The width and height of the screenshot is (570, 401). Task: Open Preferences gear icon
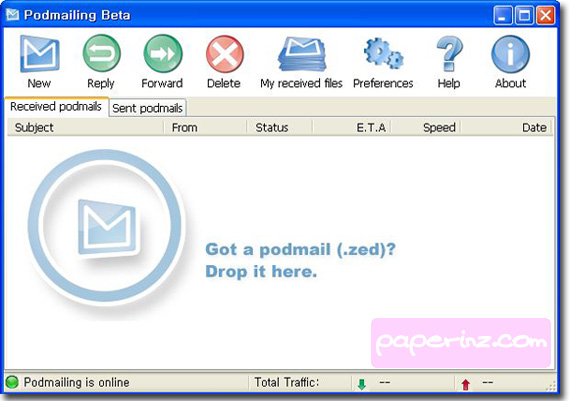pos(383,53)
